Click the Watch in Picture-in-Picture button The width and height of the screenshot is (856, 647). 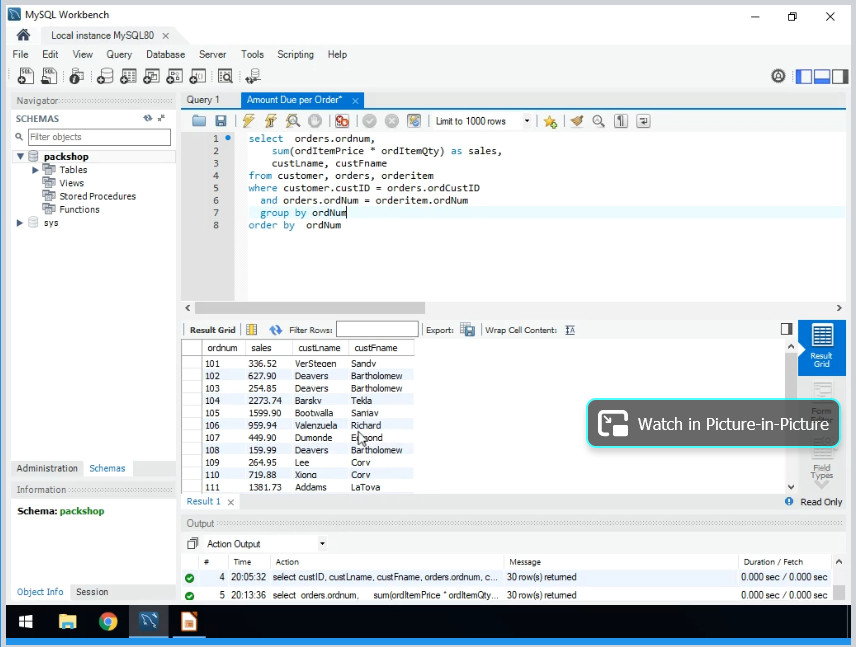[713, 424]
